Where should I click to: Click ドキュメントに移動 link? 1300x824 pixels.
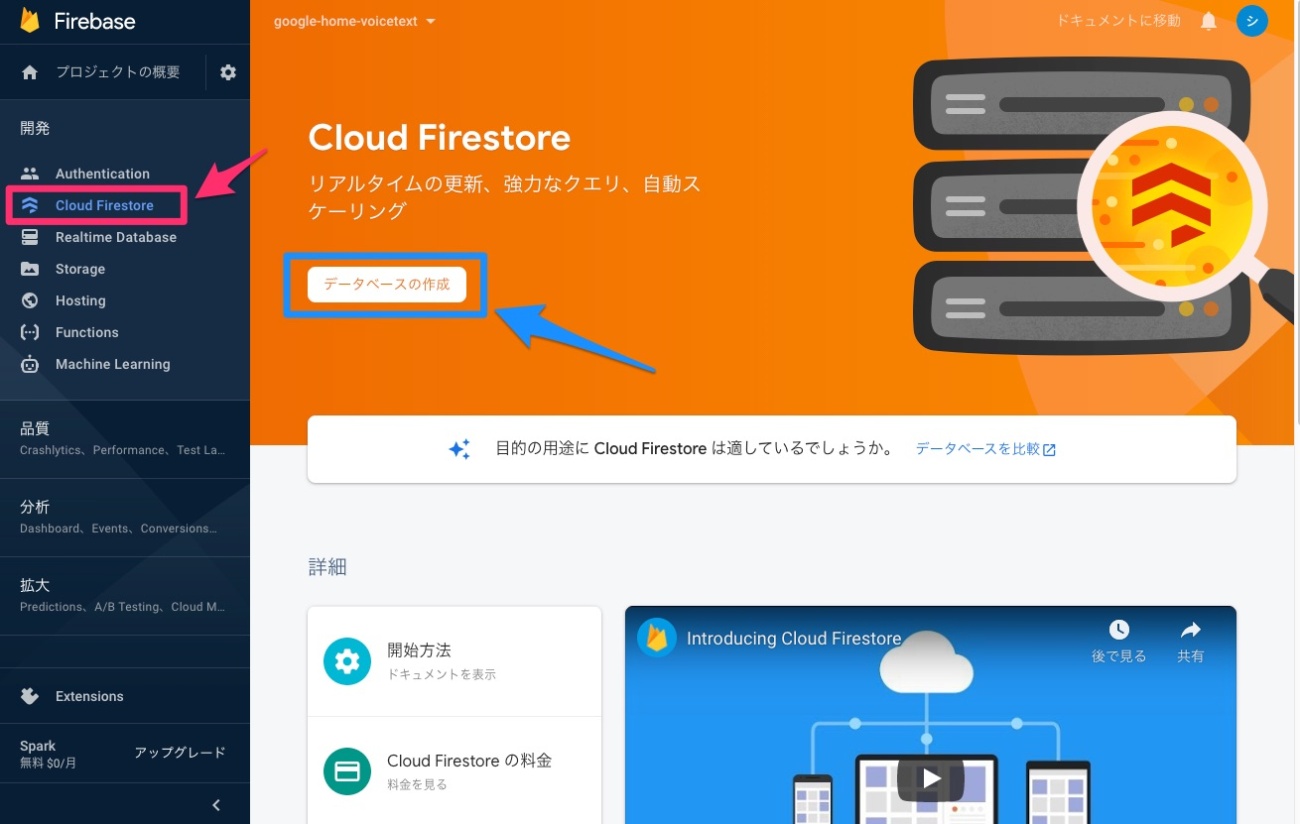coord(1118,21)
